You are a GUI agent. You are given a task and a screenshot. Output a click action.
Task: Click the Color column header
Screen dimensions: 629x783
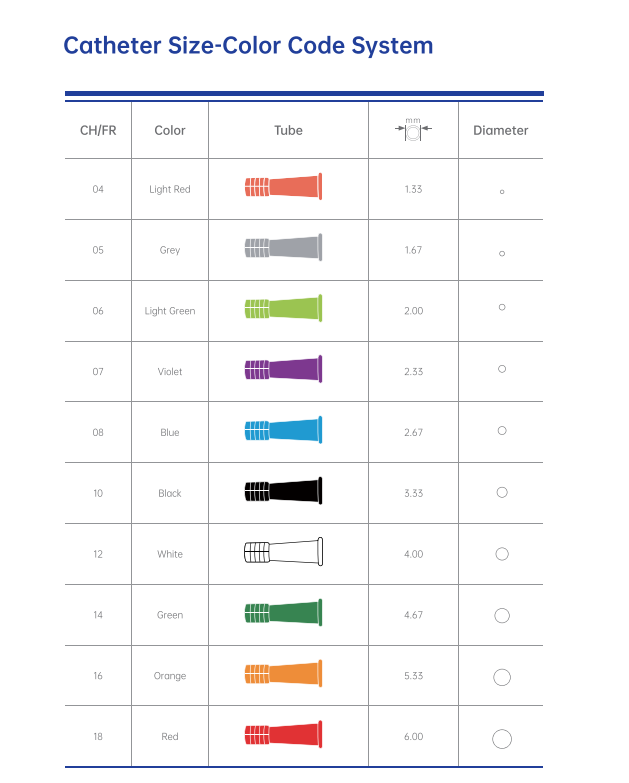(170, 130)
